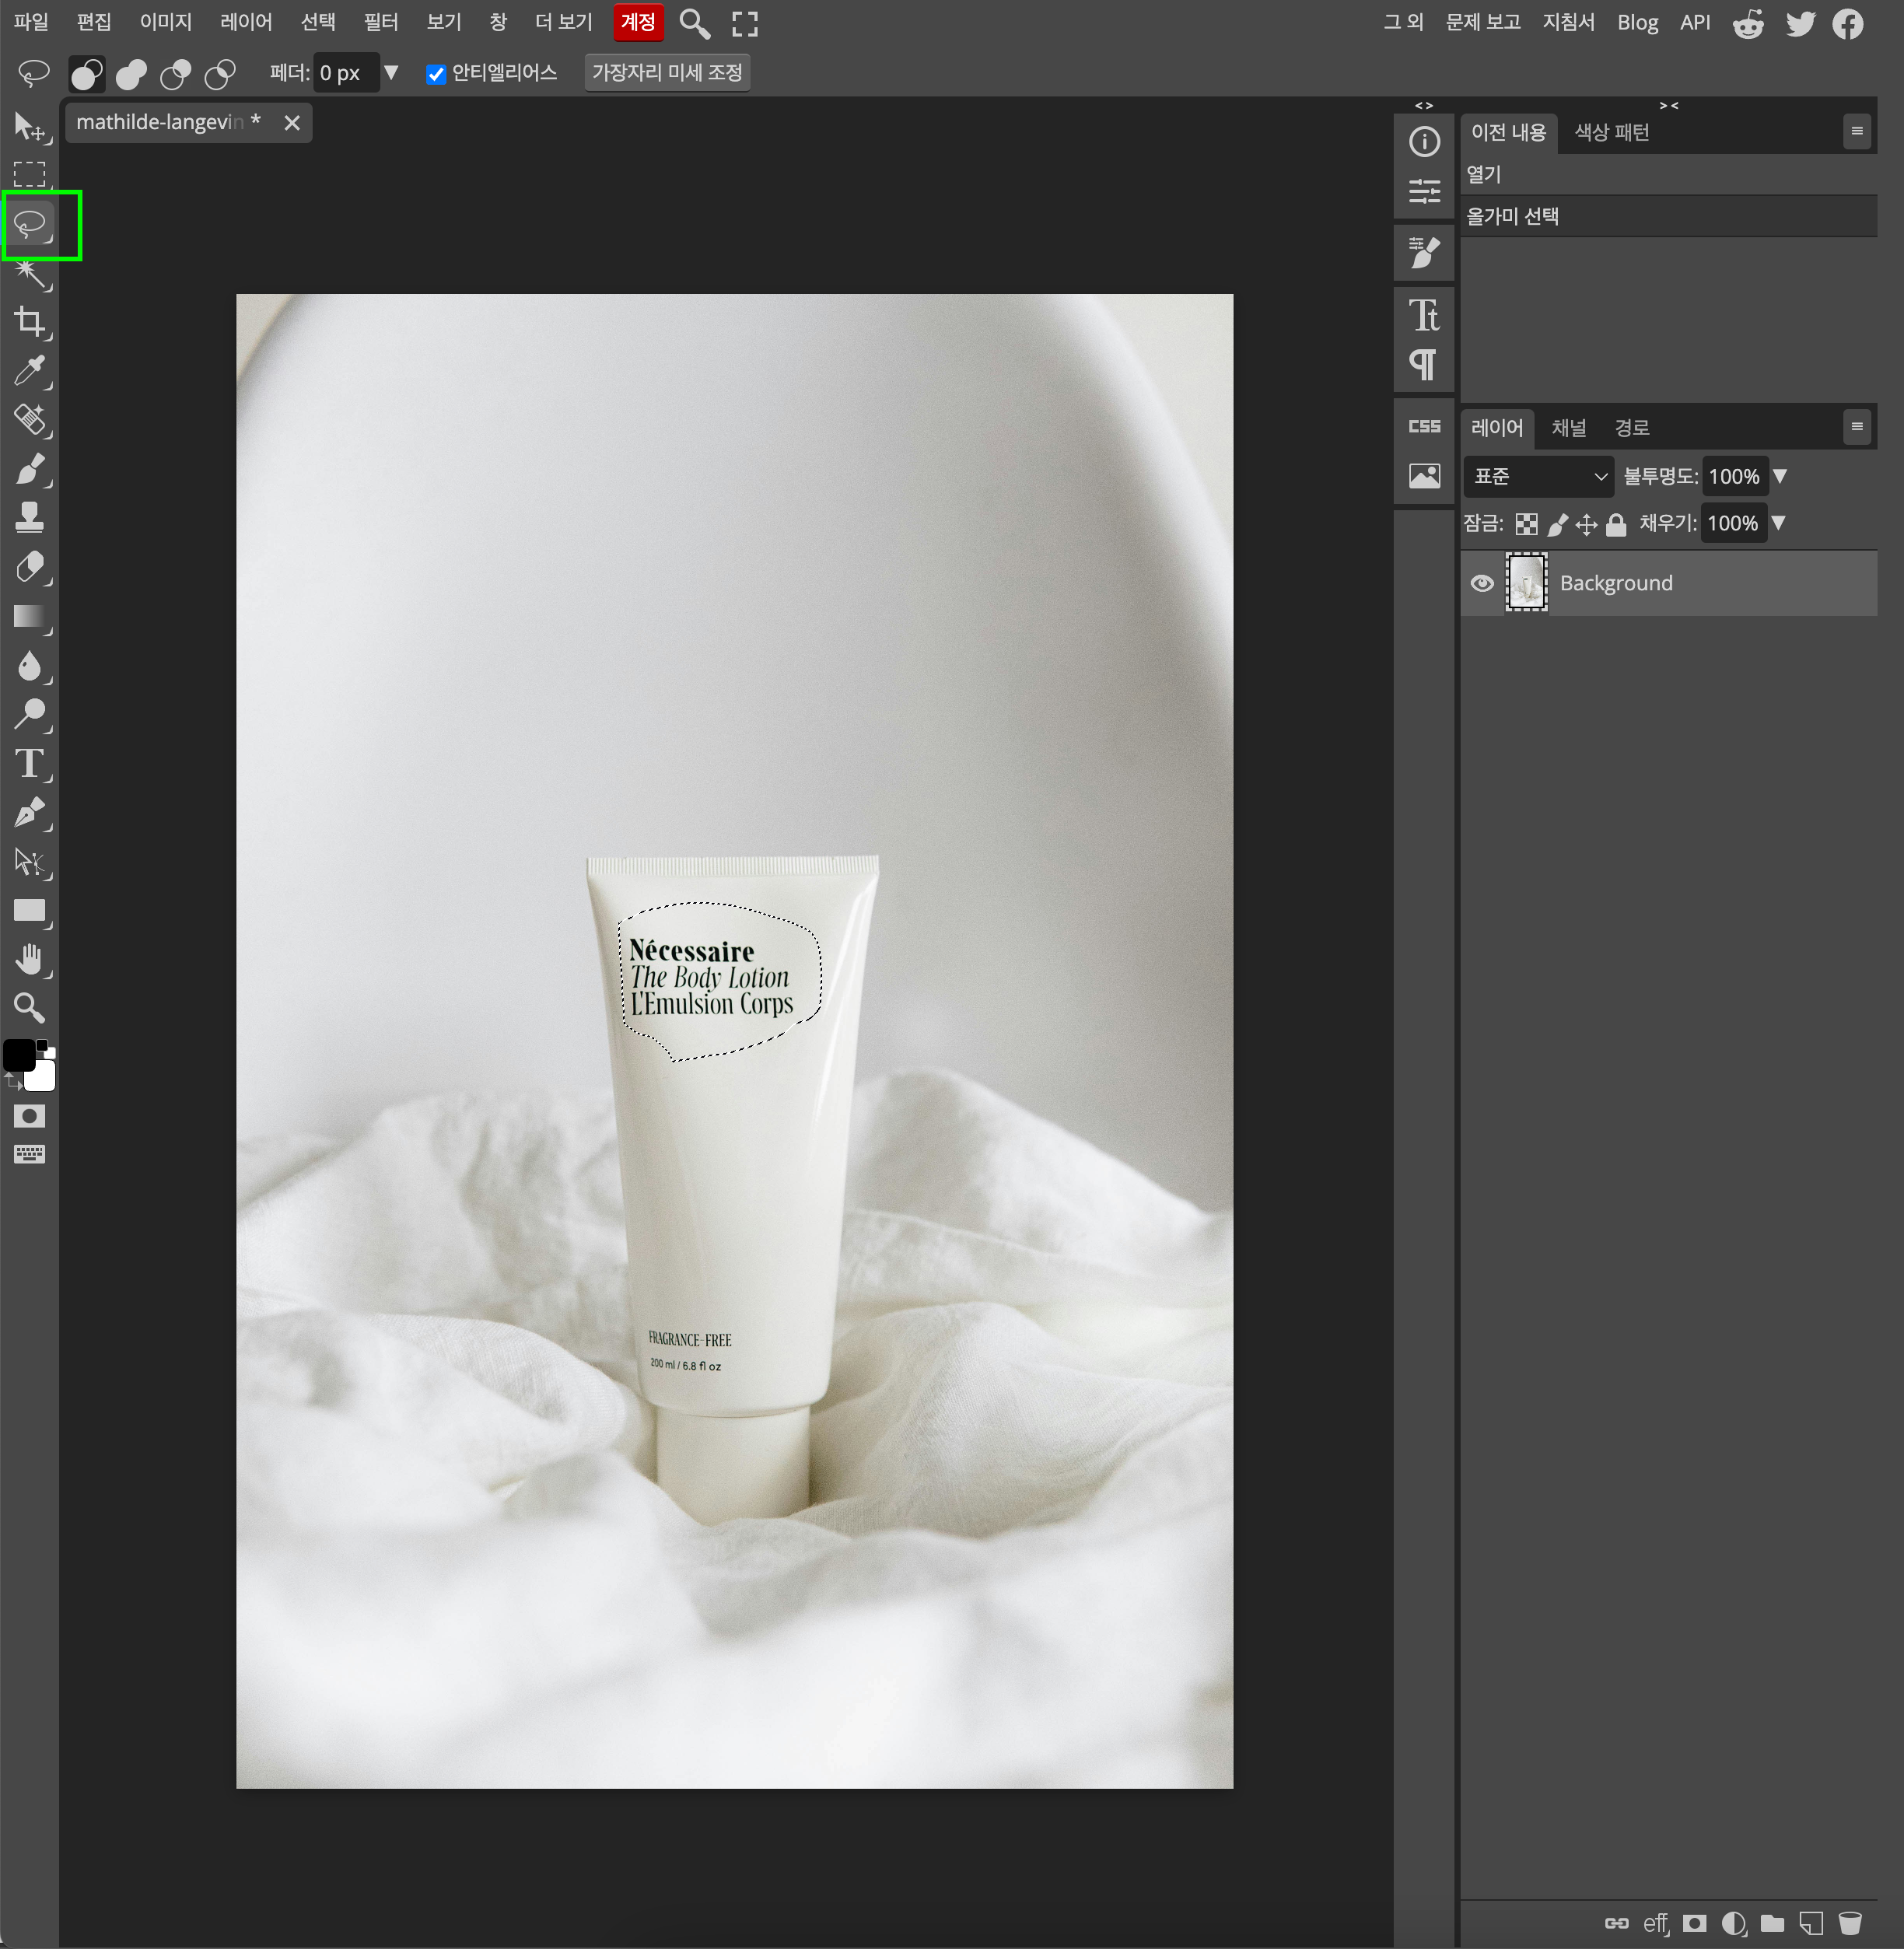The height and width of the screenshot is (1949, 1904).
Task: Select the Crop tool
Action: point(30,322)
